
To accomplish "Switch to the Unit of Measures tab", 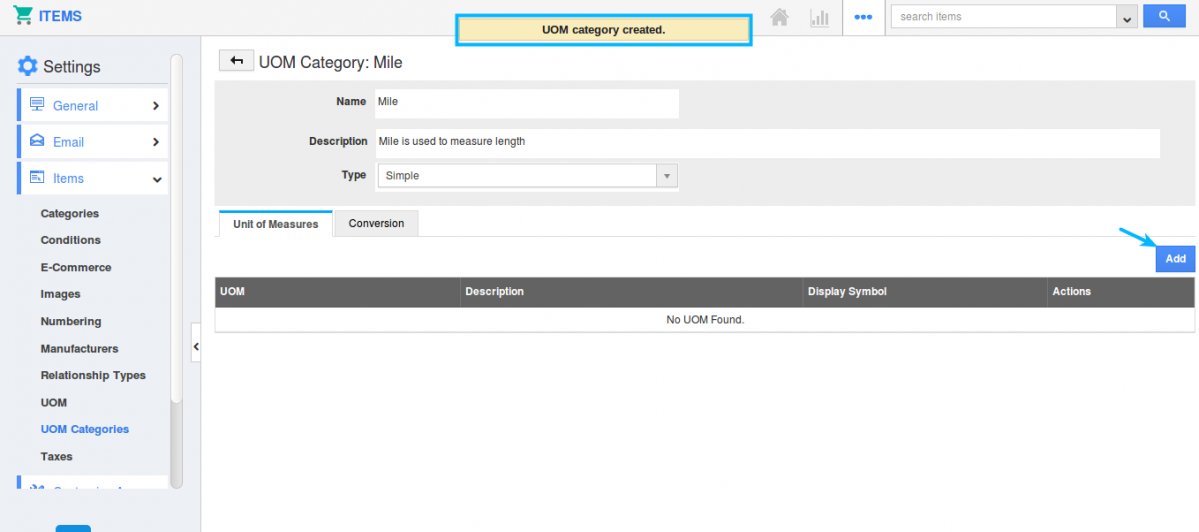I will pyautogui.click(x=275, y=224).
